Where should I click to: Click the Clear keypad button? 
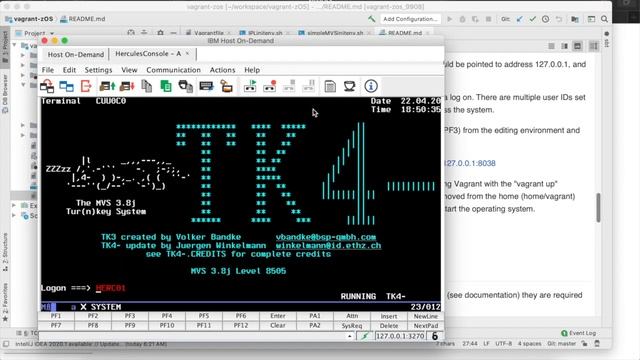pyautogui.click(x=278, y=326)
